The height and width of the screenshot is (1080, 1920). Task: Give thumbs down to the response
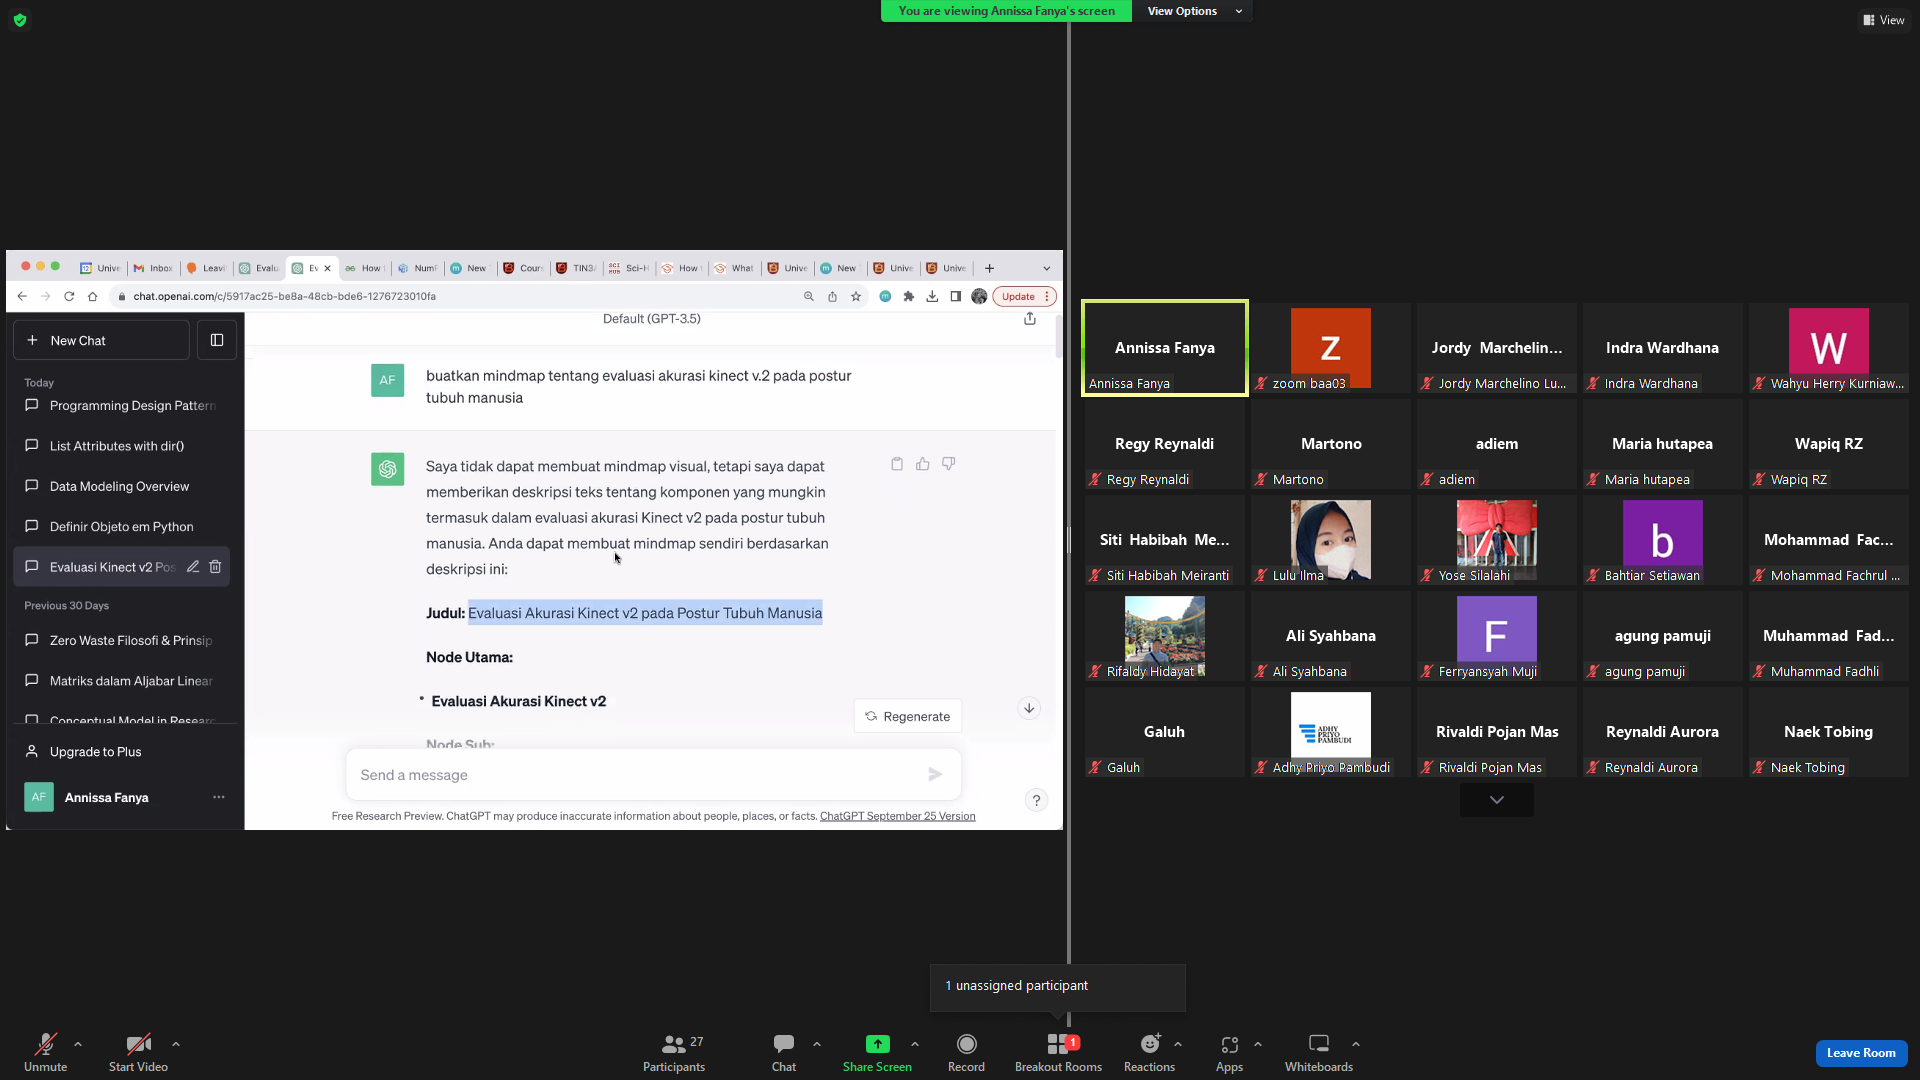click(949, 464)
